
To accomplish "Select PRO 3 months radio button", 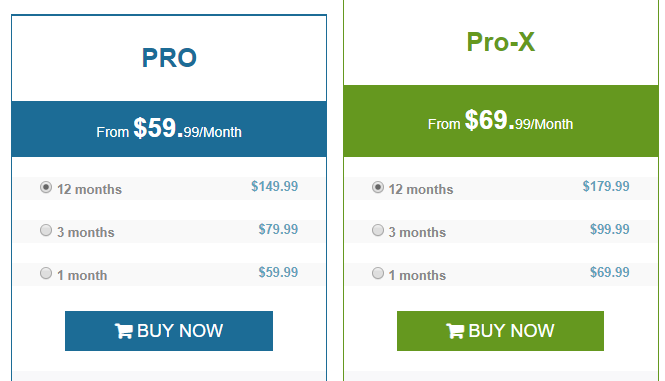I will point(46,230).
